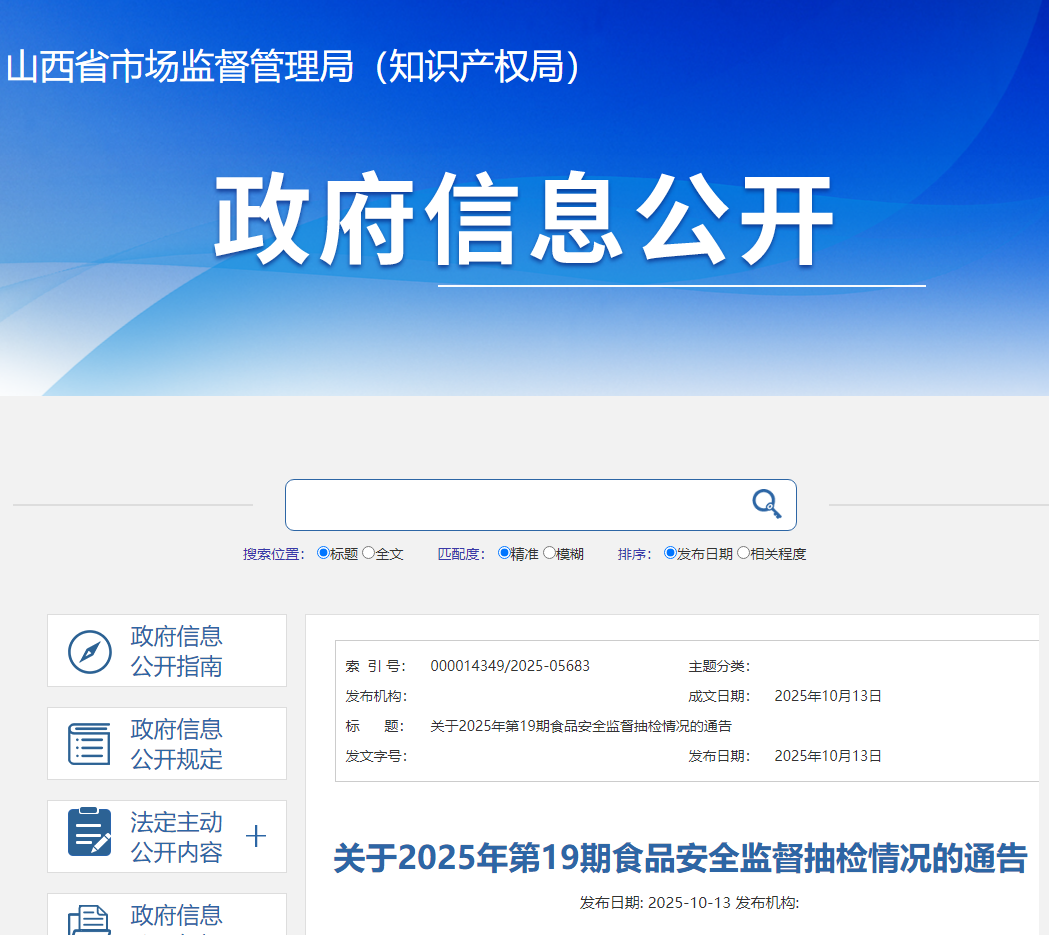Select the 标题 search position radio button
1049x935 pixels.
[x=323, y=553]
